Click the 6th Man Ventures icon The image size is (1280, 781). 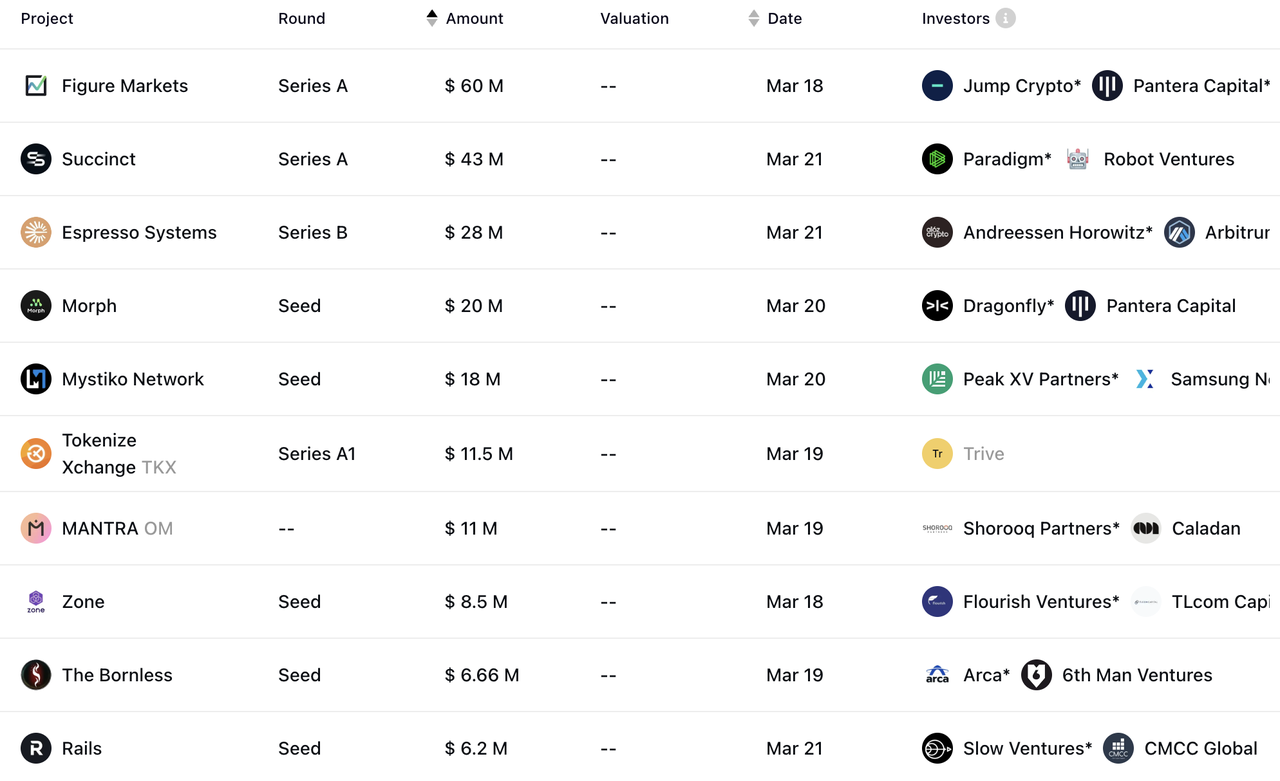coord(1036,675)
